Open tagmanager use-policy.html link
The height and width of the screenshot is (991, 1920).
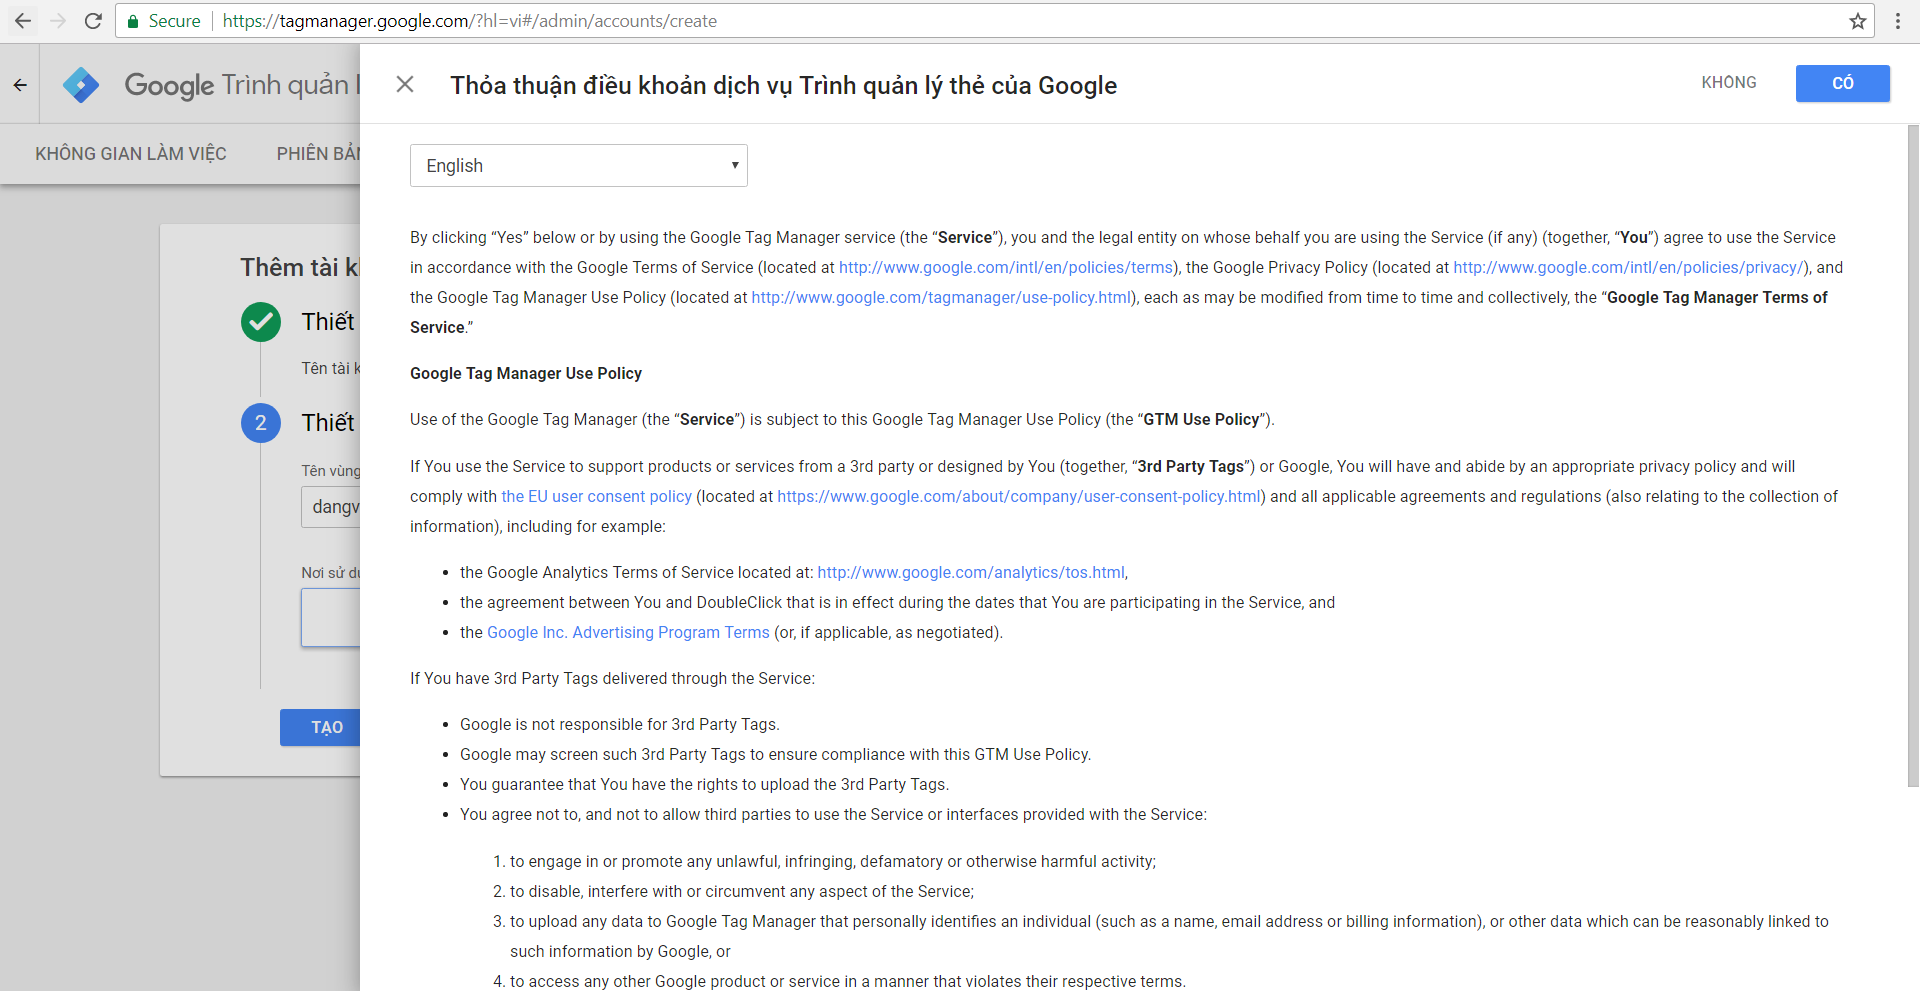pos(941,297)
